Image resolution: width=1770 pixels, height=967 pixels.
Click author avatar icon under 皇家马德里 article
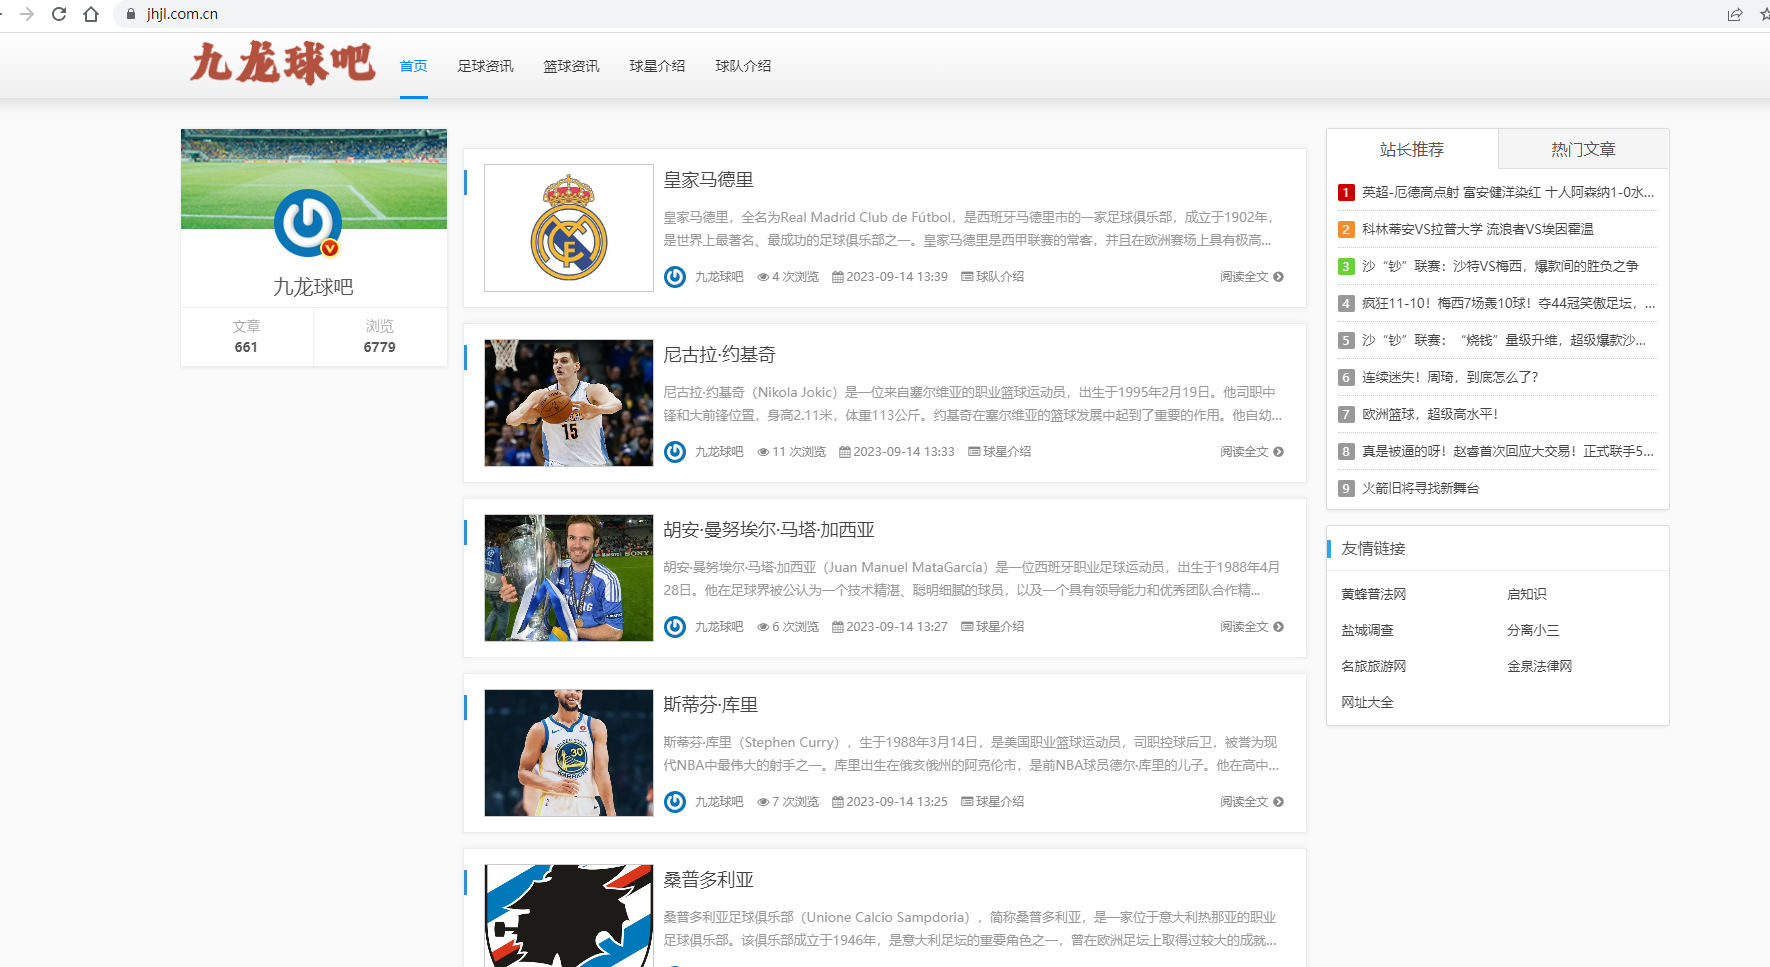tap(675, 277)
